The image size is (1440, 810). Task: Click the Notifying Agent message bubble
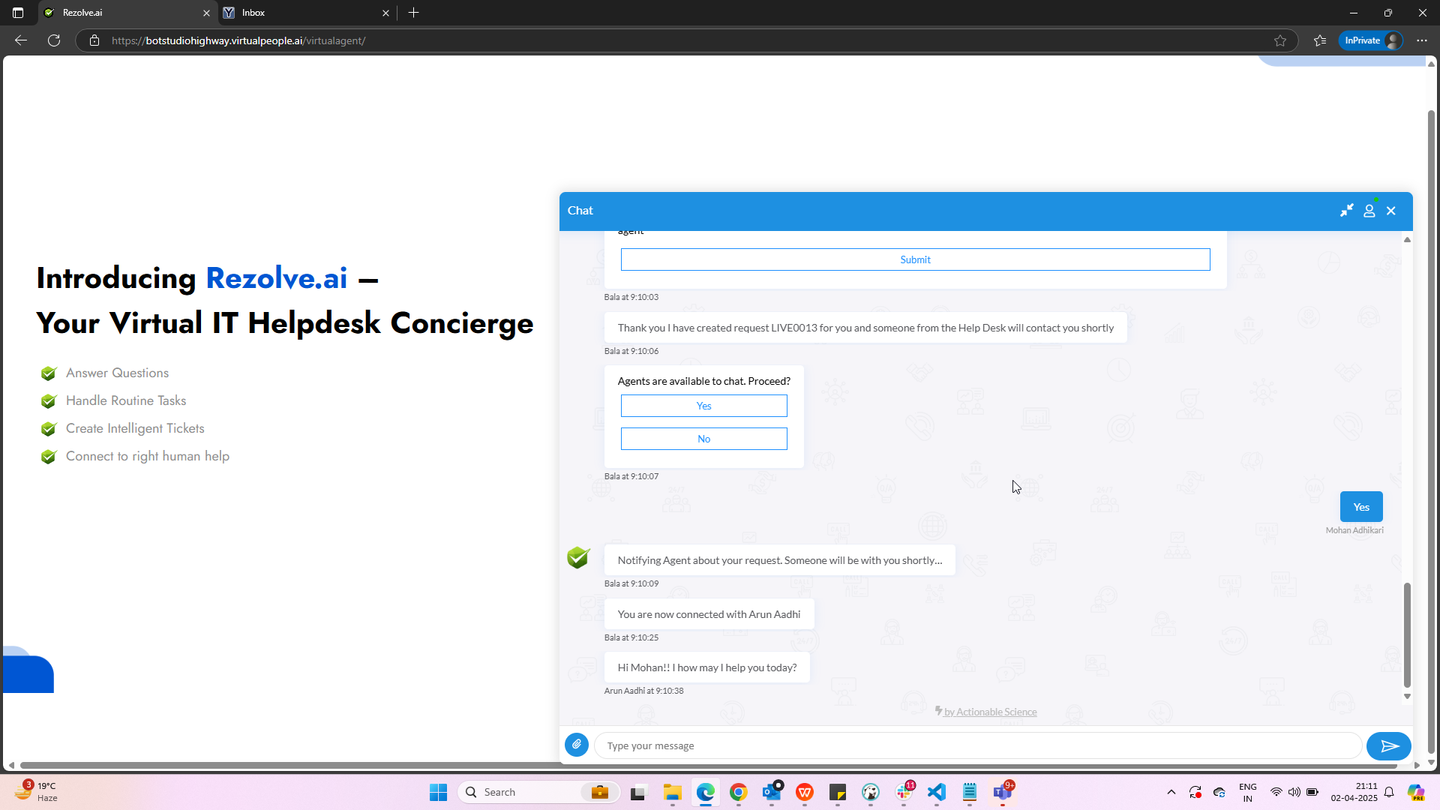pyautogui.click(x=780, y=560)
